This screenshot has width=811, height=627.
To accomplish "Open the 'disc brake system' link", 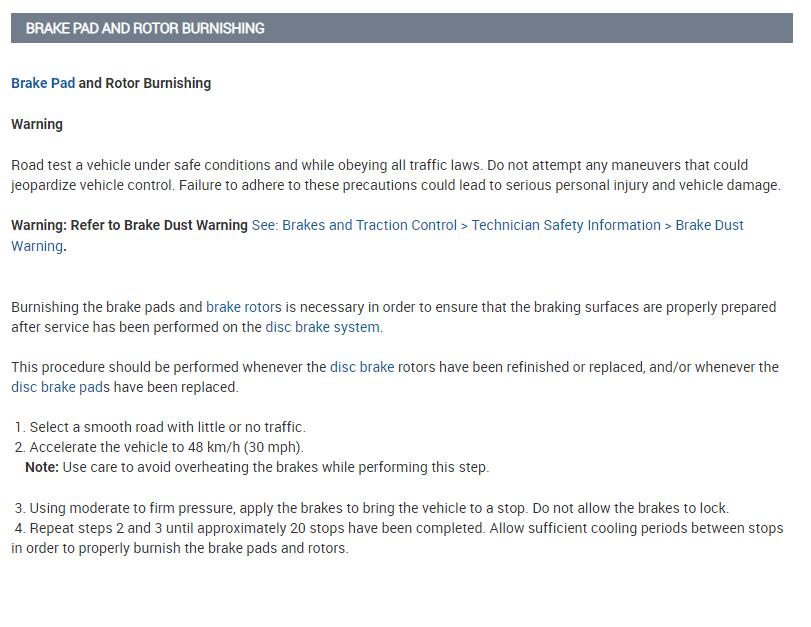I will (x=322, y=327).
